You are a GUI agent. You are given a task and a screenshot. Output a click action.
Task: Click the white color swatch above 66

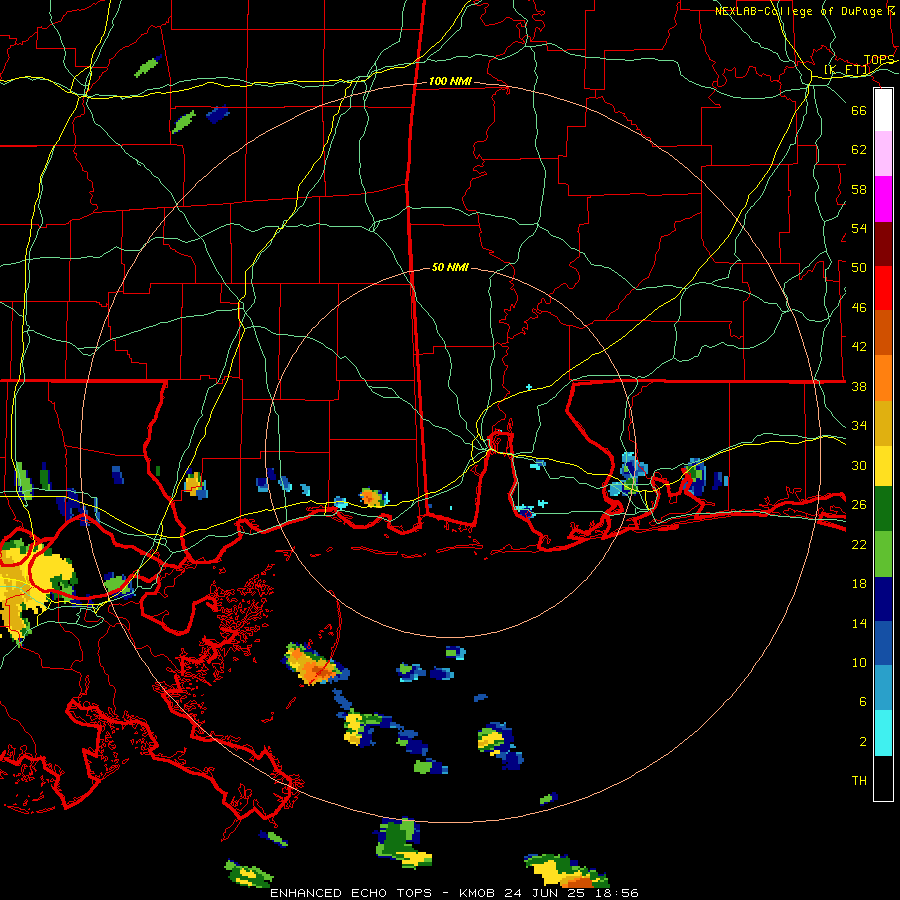coord(883,110)
